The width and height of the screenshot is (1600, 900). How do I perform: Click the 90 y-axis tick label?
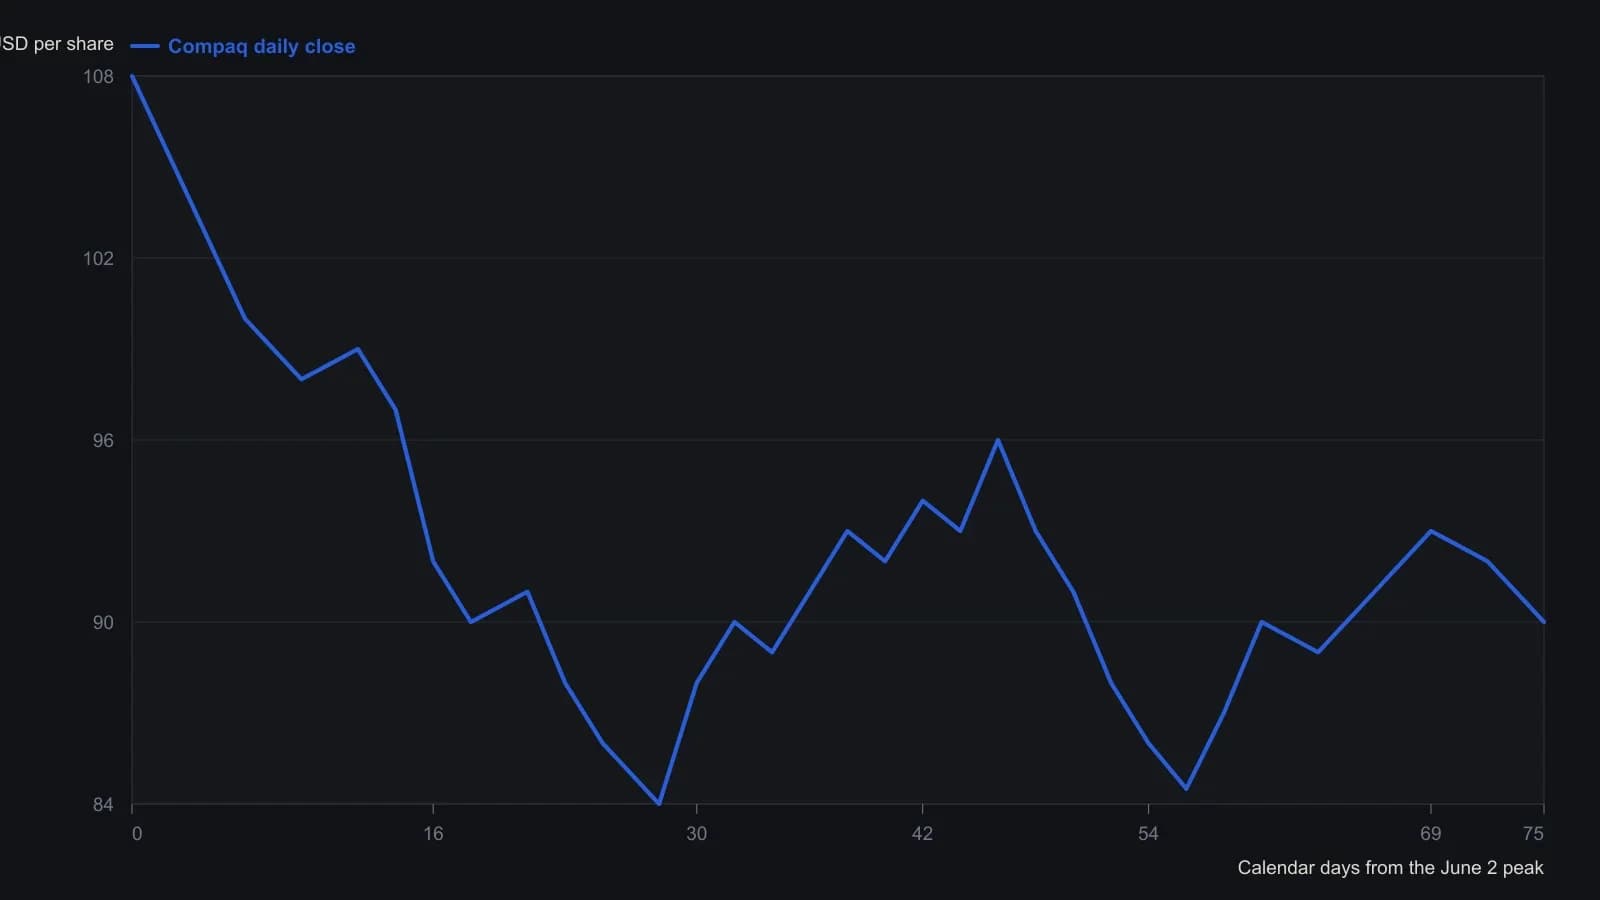pos(103,623)
